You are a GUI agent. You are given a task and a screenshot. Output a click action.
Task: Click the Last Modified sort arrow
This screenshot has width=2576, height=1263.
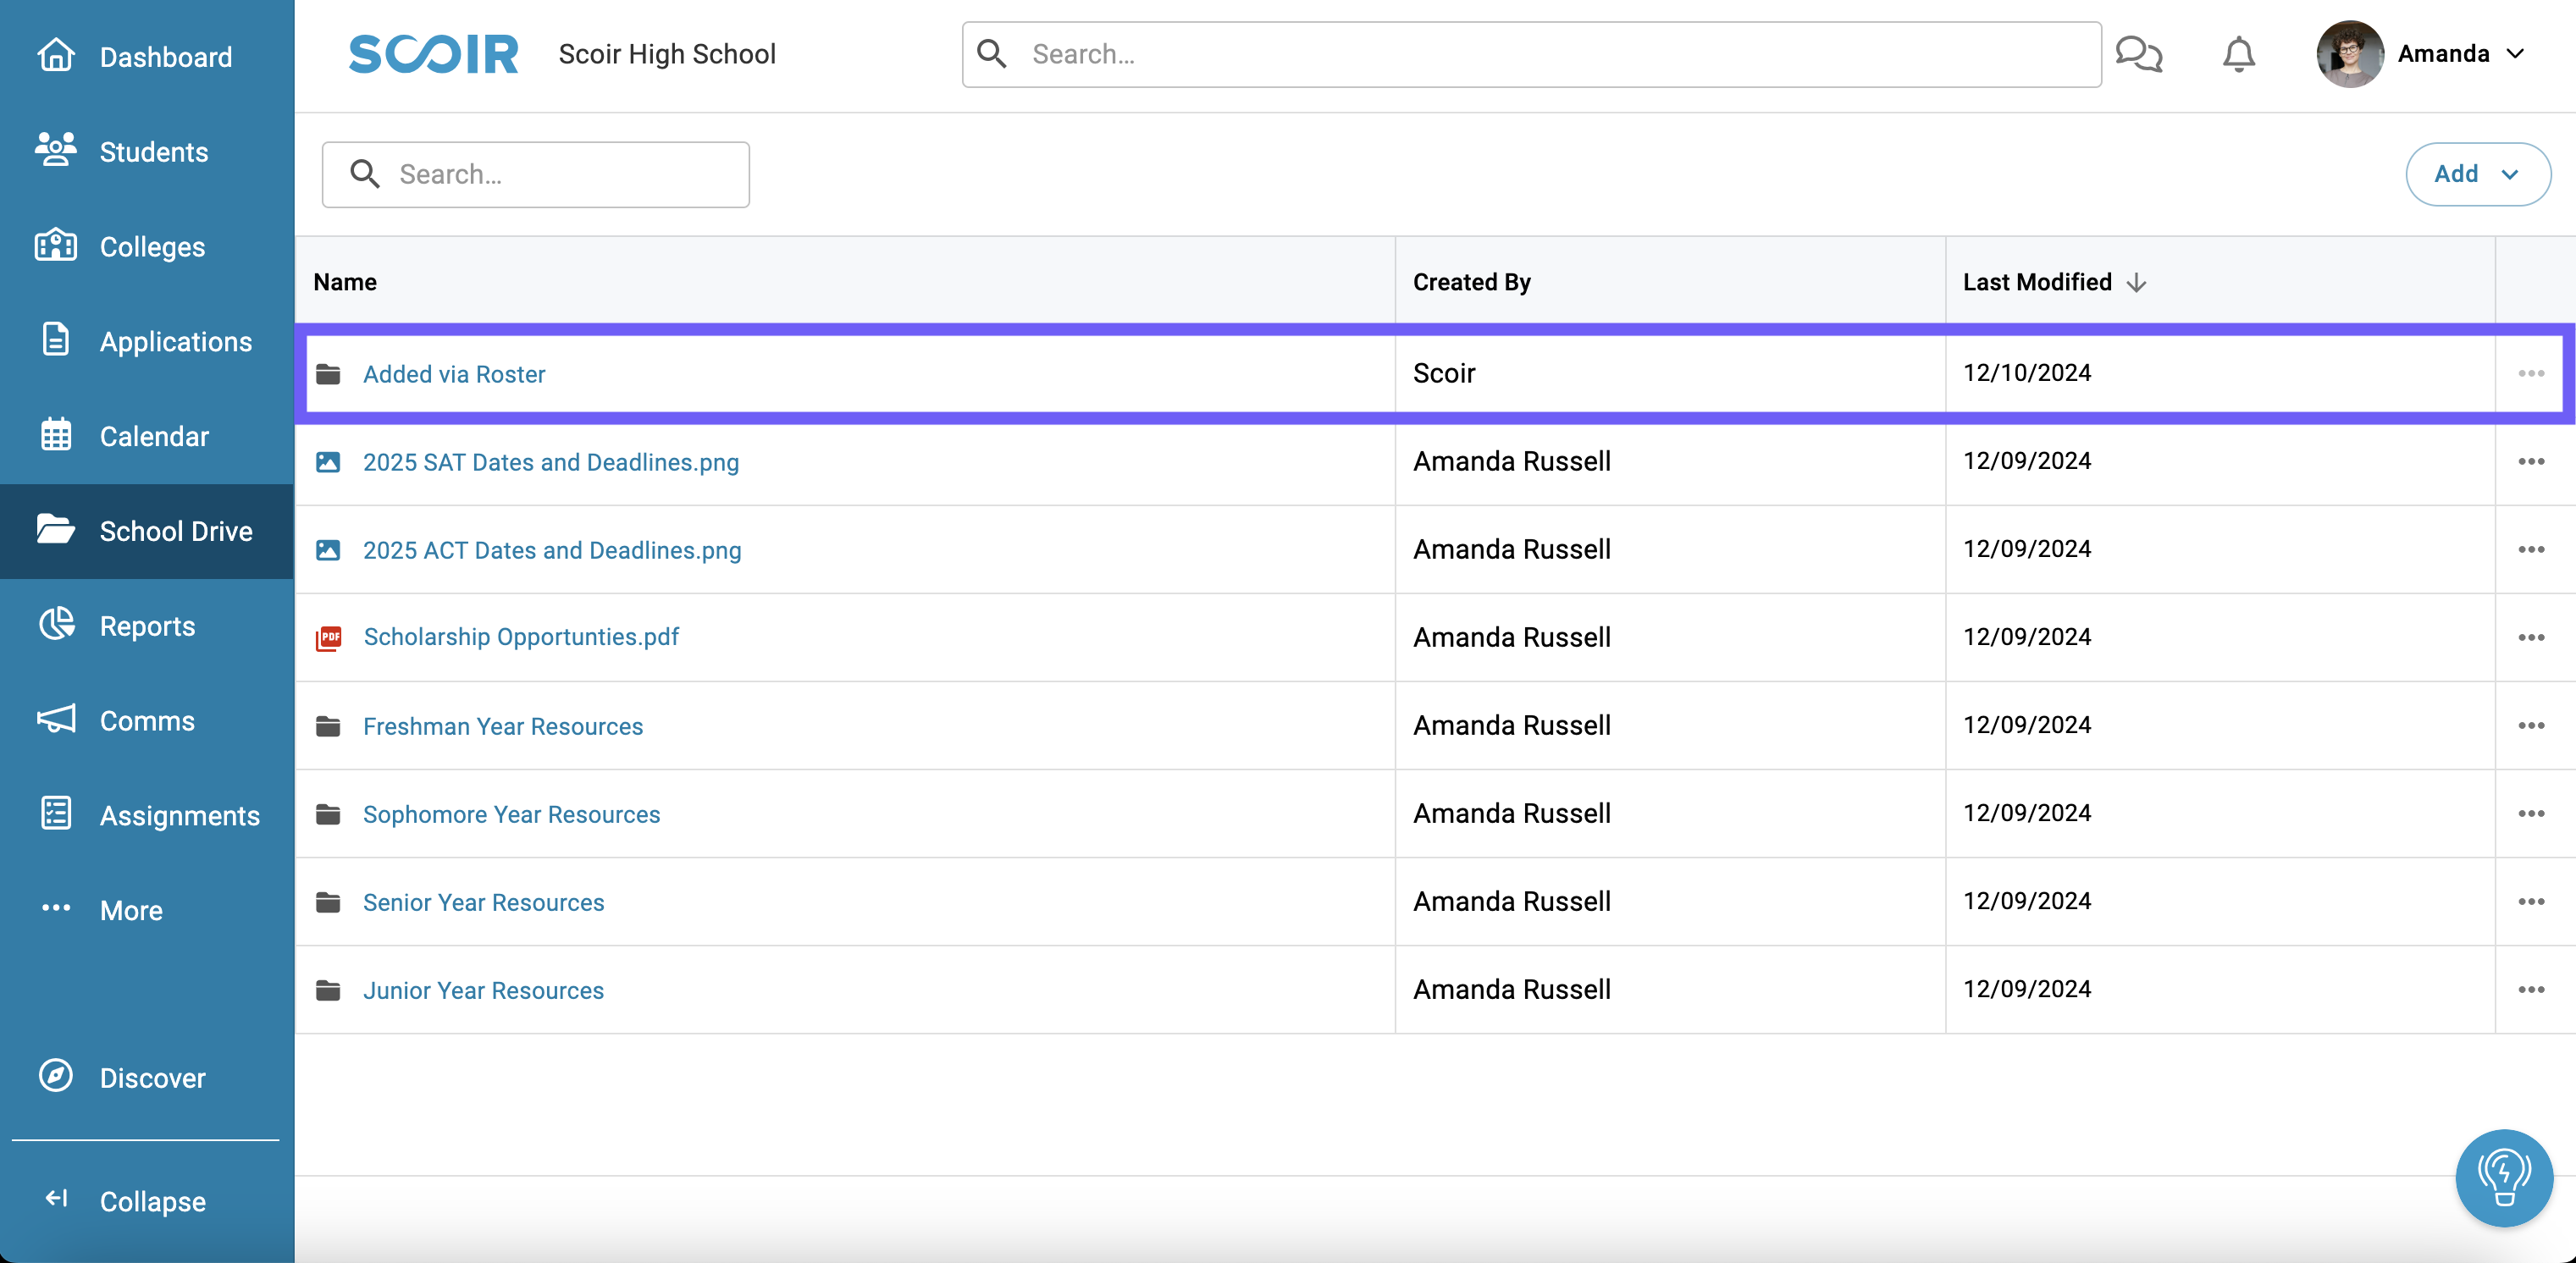coord(2136,283)
